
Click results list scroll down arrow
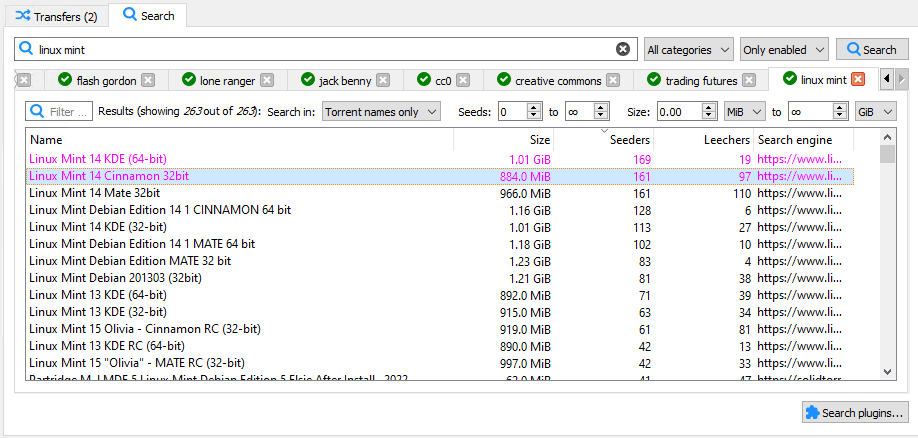click(888, 371)
